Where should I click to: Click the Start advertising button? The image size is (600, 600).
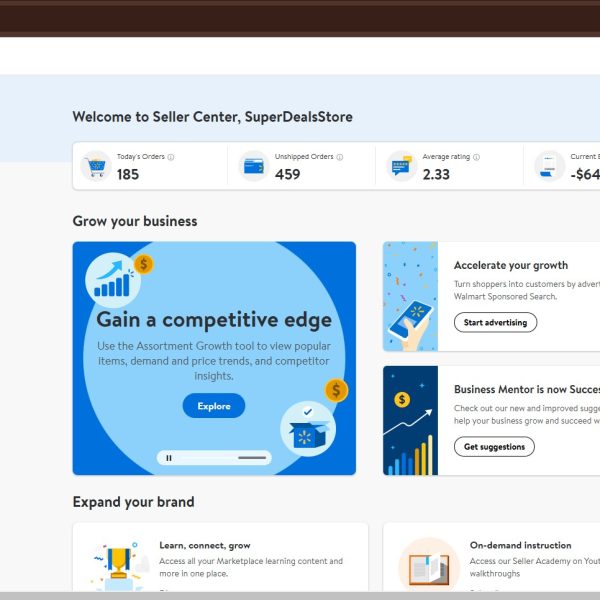495,323
